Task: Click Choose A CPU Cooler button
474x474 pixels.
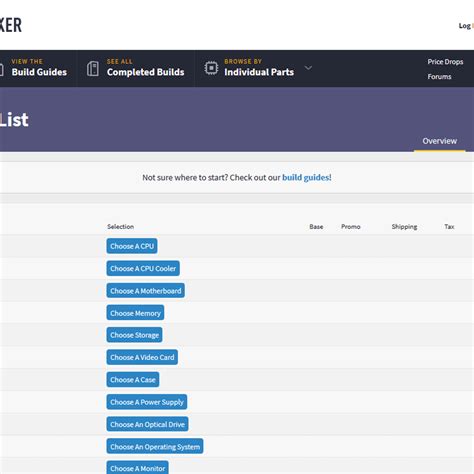Action: pyautogui.click(x=143, y=268)
